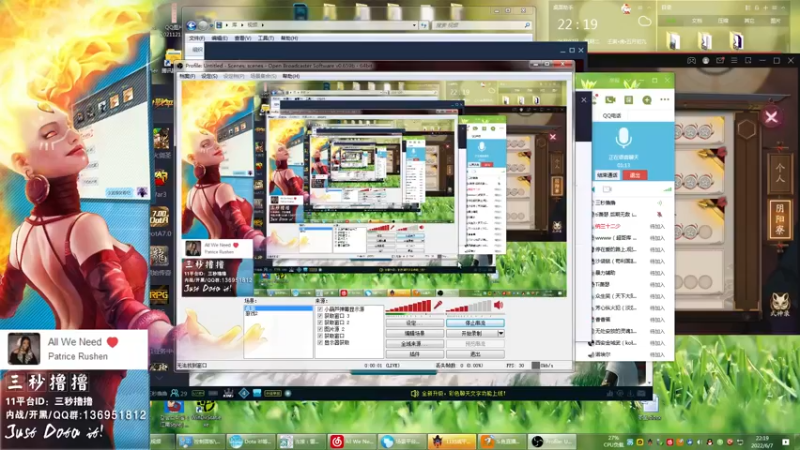Switch to OBS from the taskbar
This screenshot has width=800, height=450.
pyautogui.click(x=552, y=441)
